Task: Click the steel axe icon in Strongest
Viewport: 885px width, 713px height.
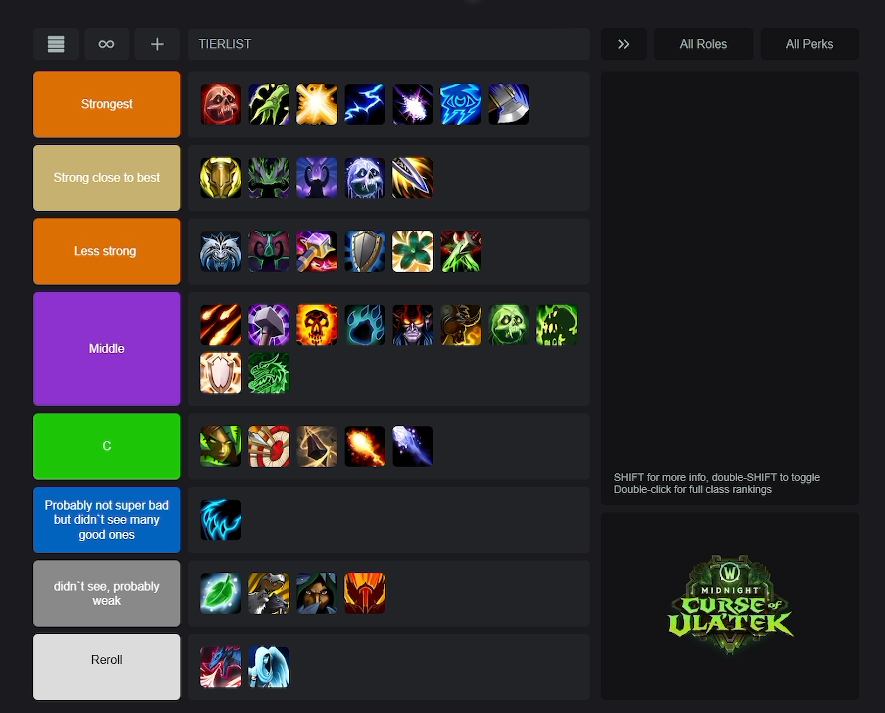Action: (509, 104)
